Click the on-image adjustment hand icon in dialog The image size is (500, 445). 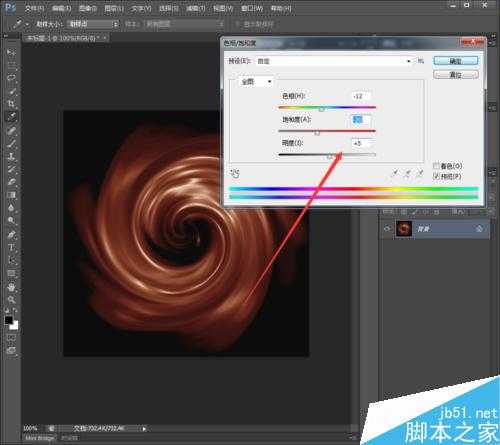point(234,173)
